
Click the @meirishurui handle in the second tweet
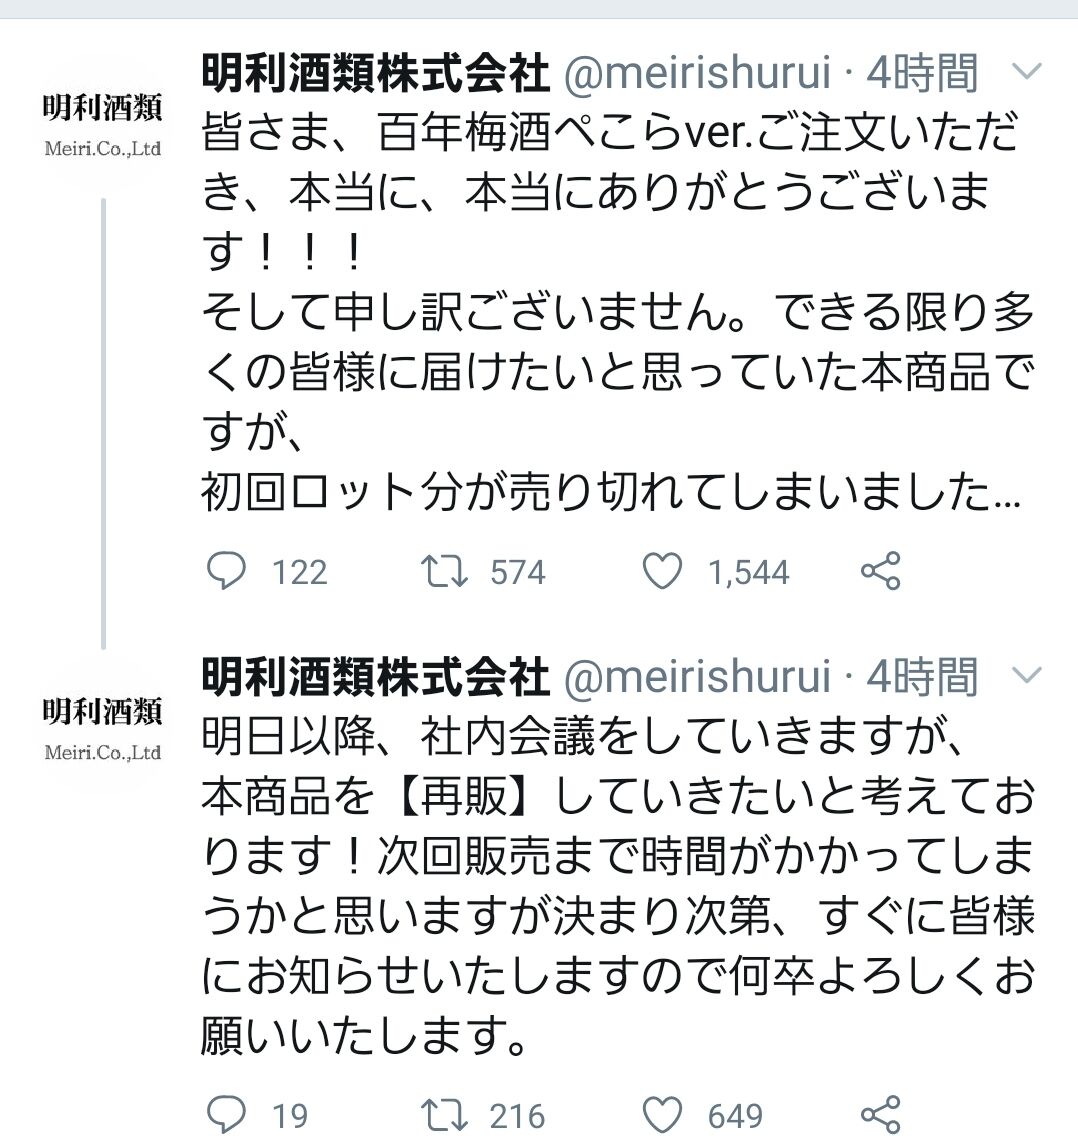(x=698, y=677)
